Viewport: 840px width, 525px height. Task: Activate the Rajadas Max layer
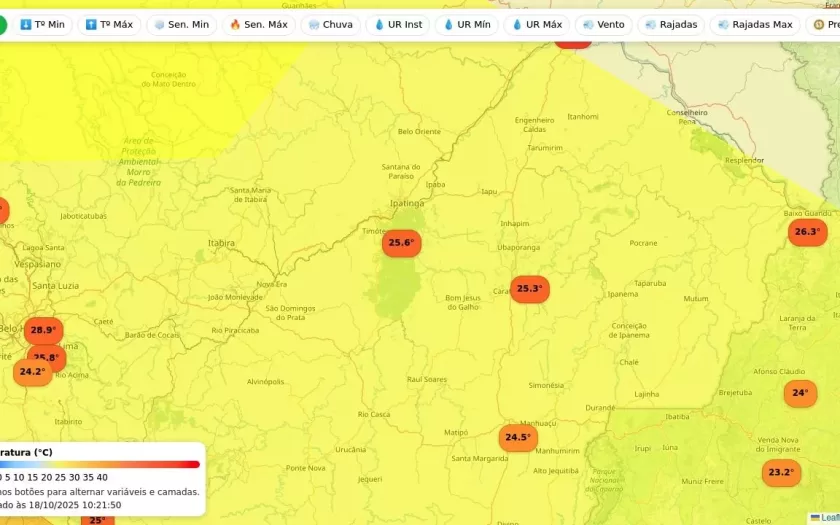pos(754,24)
